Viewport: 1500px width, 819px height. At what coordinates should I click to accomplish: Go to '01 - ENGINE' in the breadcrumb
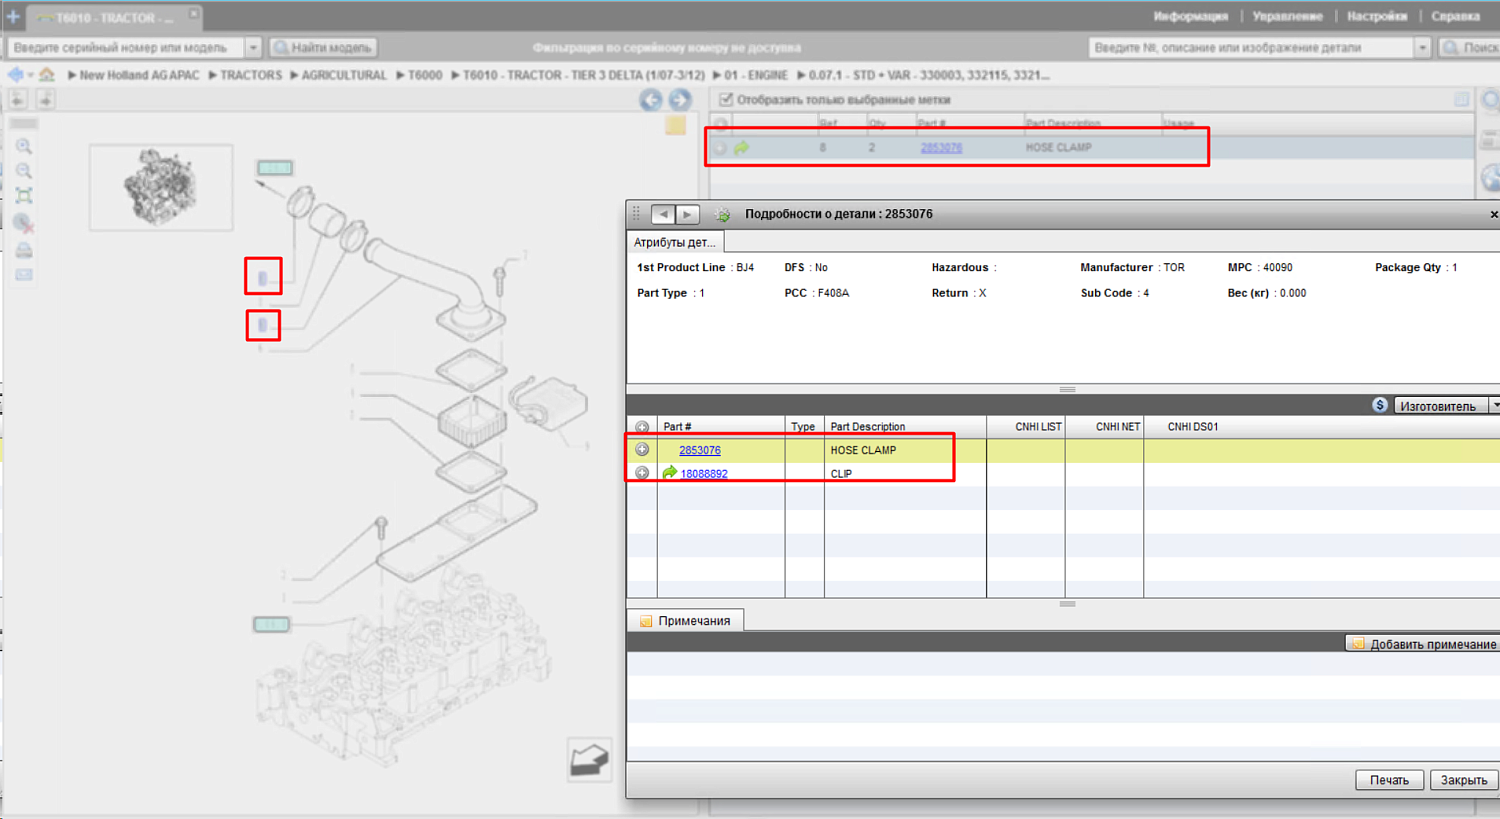(x=756, y=75)
